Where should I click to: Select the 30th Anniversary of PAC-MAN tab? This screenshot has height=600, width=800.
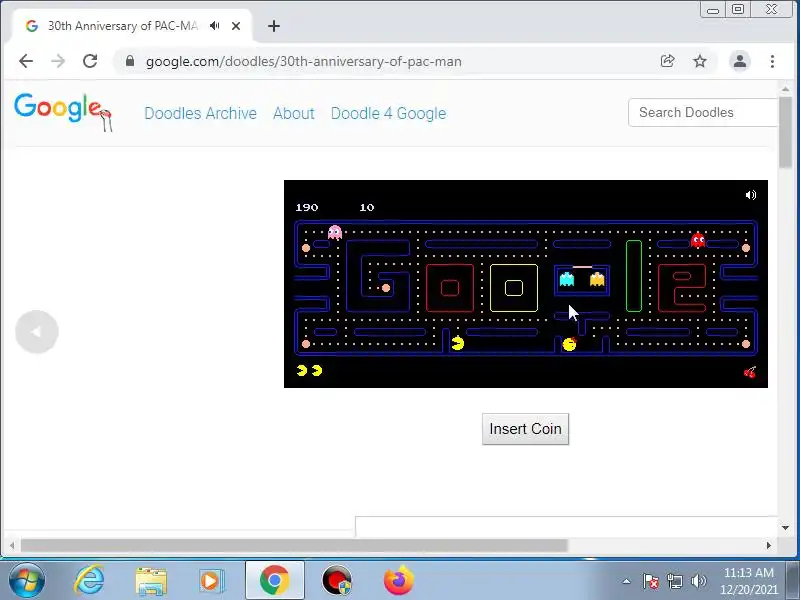122,26
